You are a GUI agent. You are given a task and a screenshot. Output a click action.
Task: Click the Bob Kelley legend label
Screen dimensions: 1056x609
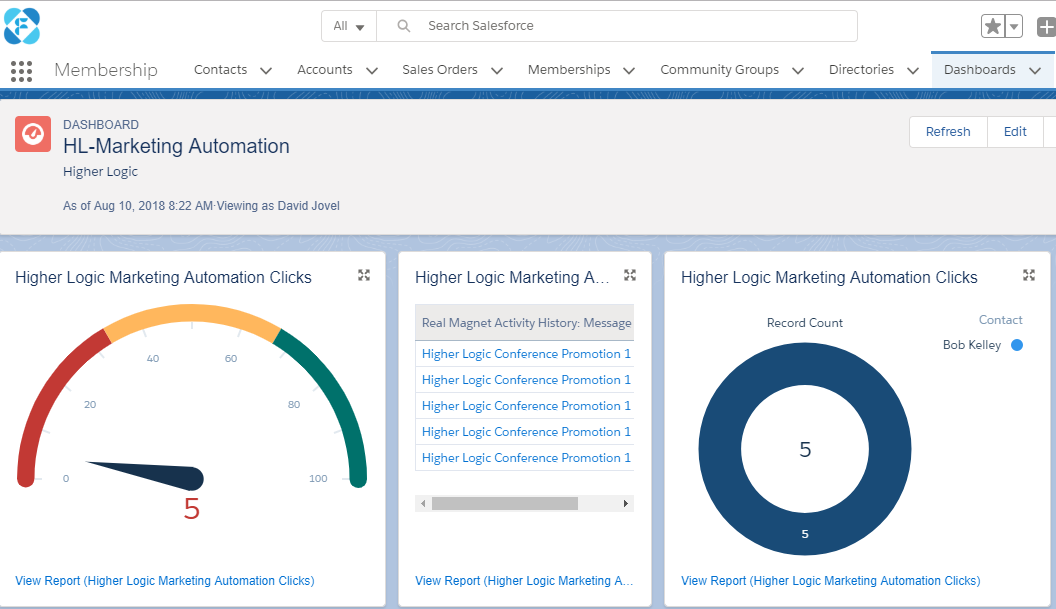[x=971, y=345]
